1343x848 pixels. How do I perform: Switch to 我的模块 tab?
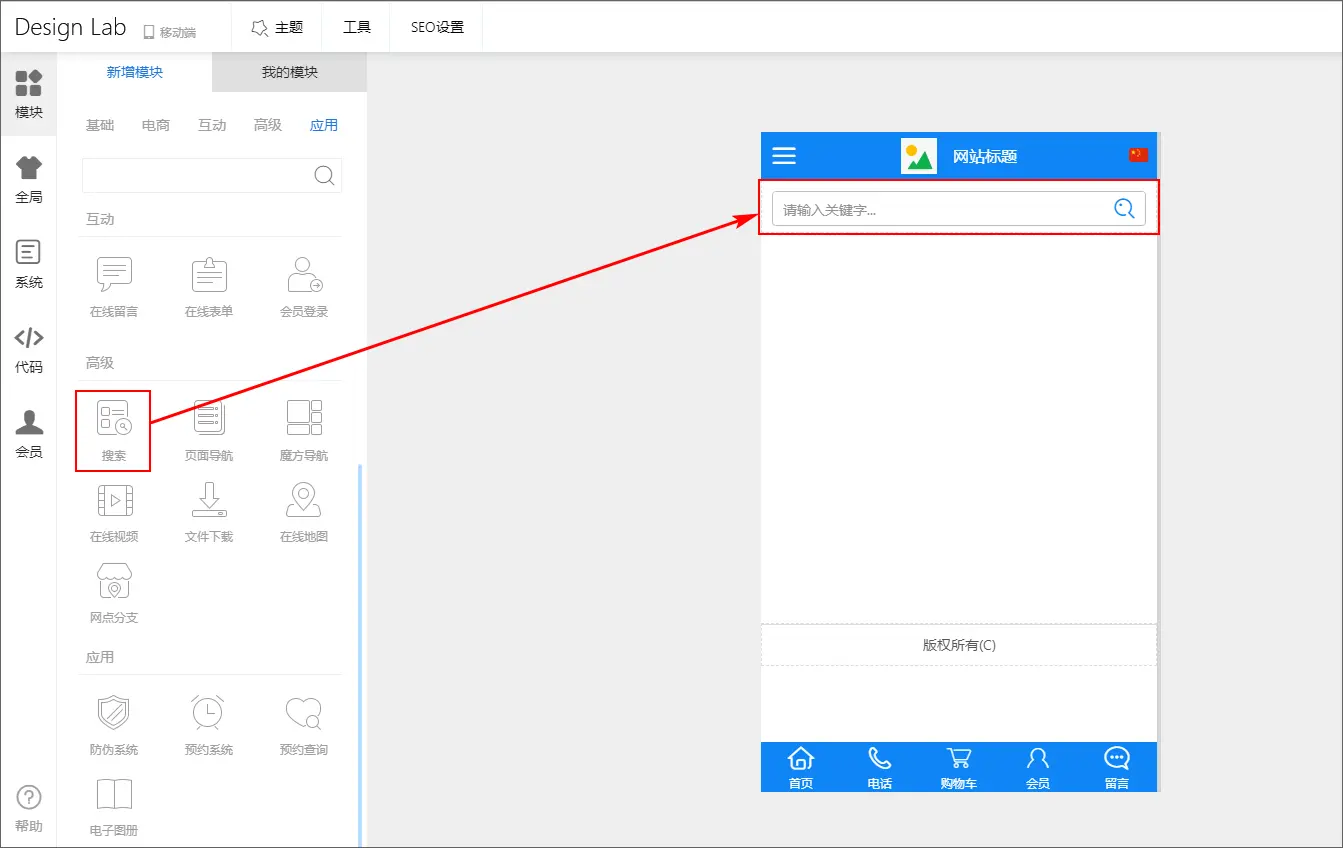(290, 73)
